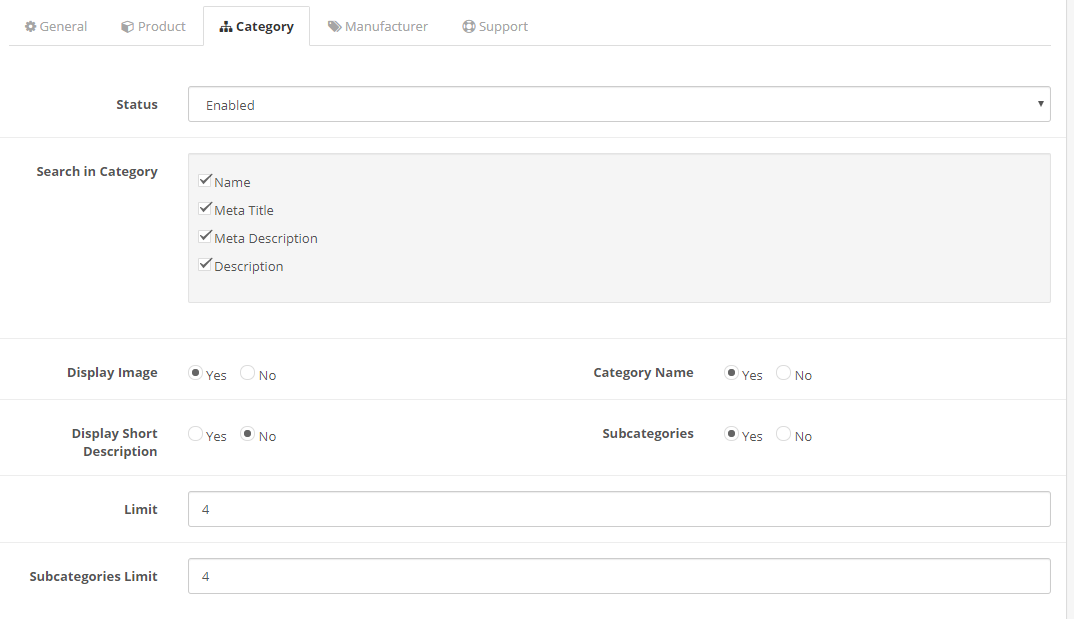
Task: Choose No for Subcategories
Action: point(783,434)
